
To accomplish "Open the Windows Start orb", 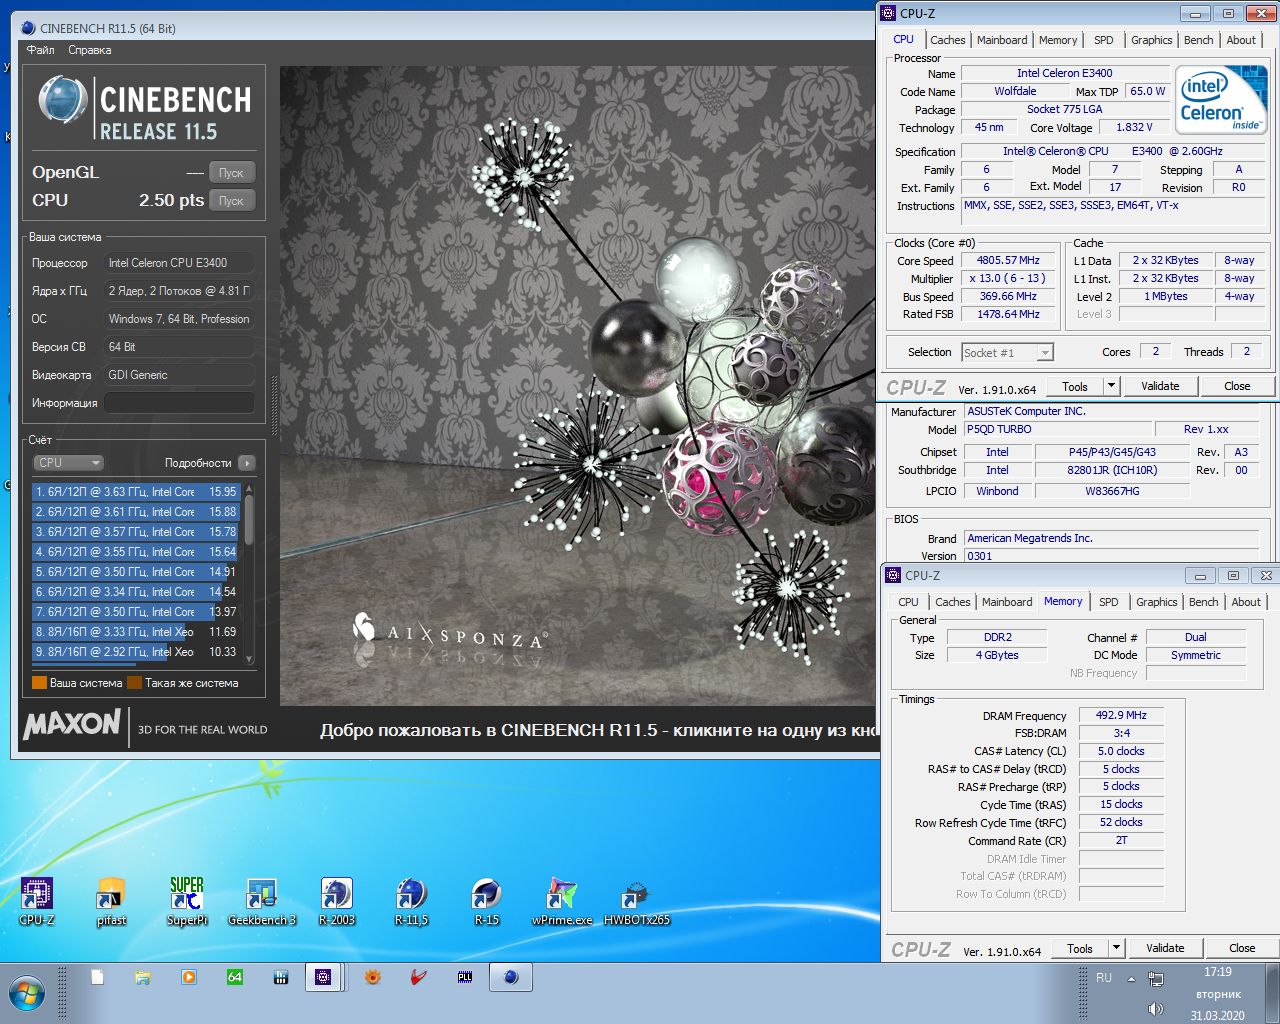I will click(27, 994).
